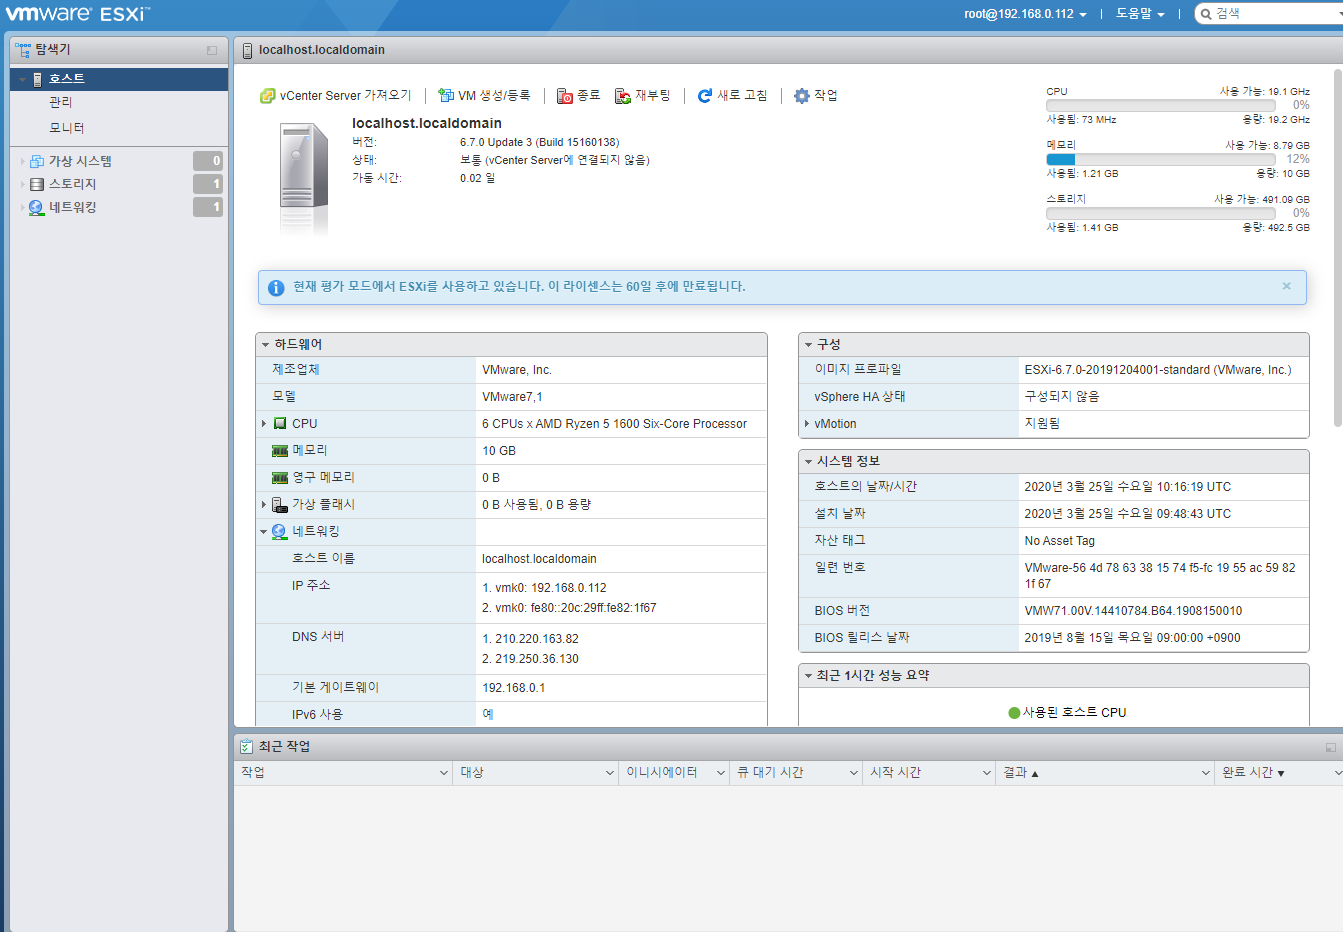Click the CPU chip icon in hardware panel

280,424
